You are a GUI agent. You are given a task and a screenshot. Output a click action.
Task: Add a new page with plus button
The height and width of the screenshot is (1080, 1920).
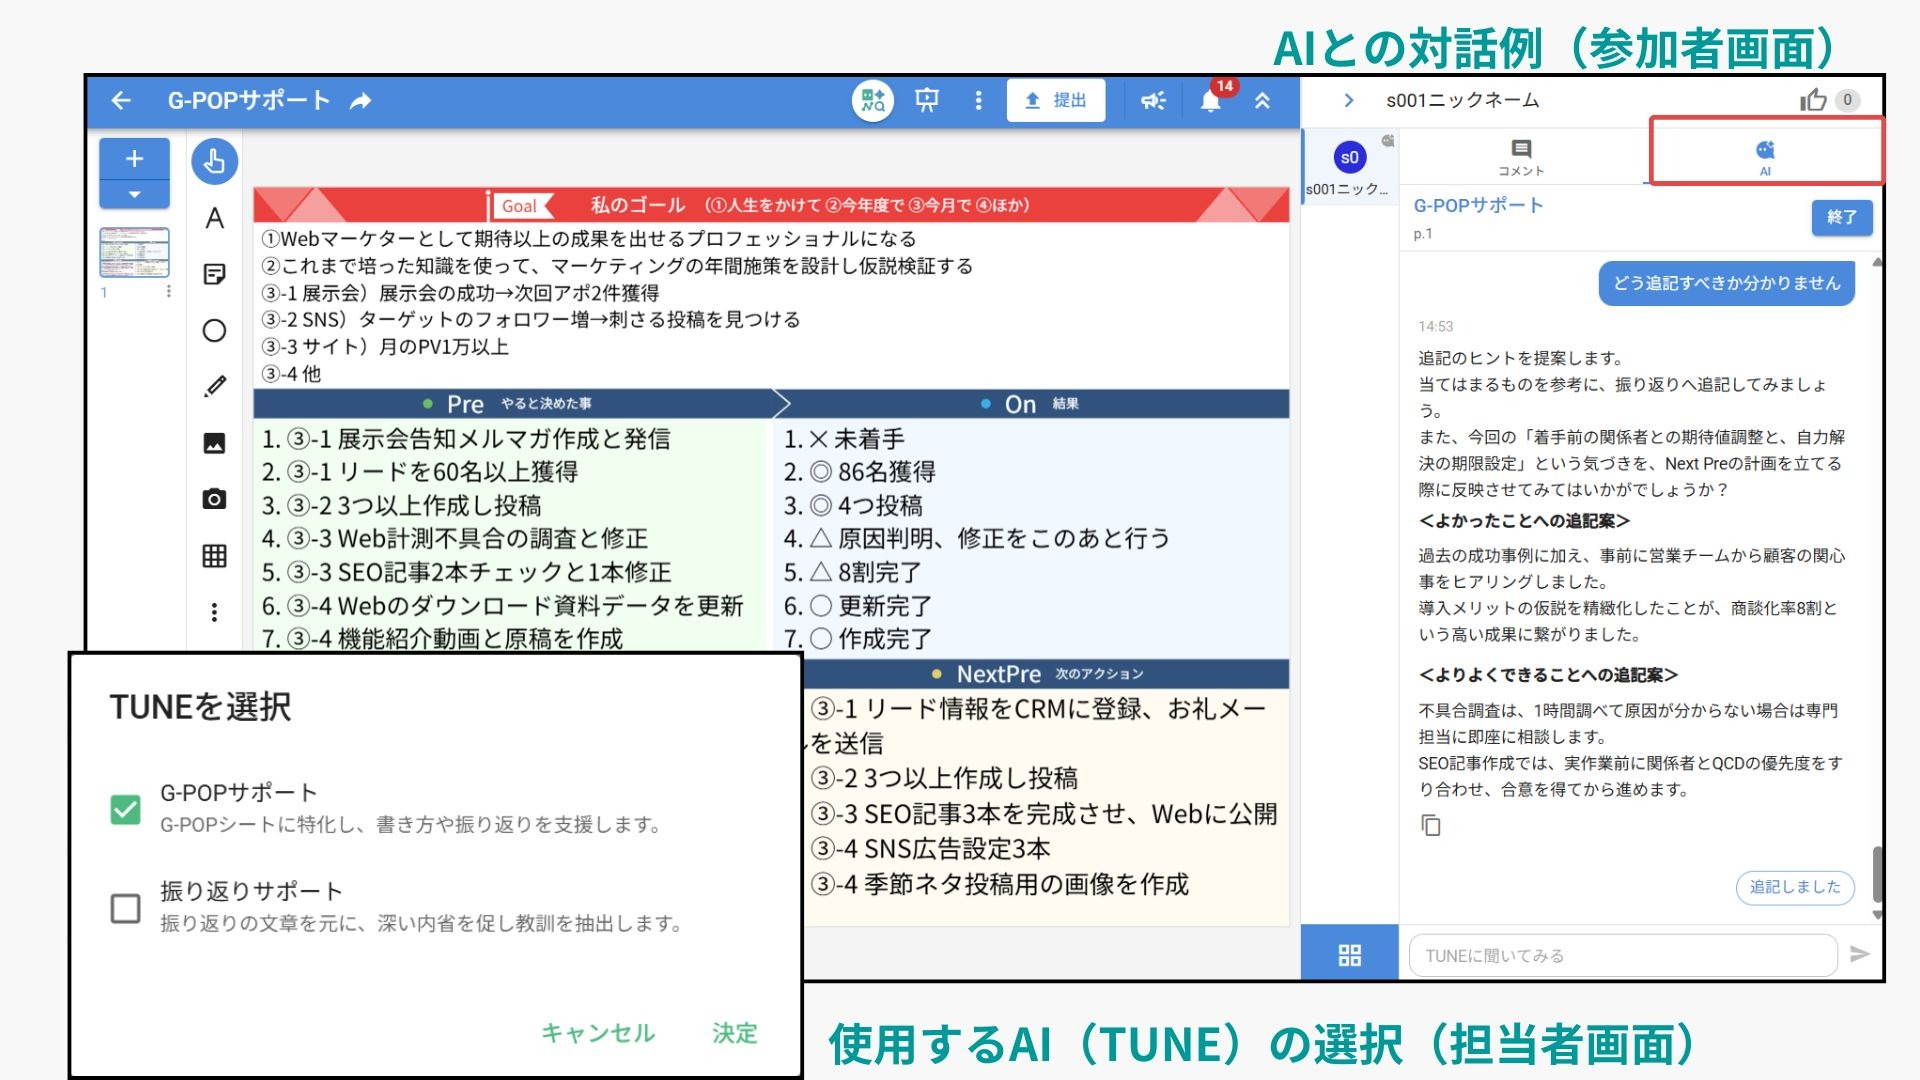pos(134,158)
